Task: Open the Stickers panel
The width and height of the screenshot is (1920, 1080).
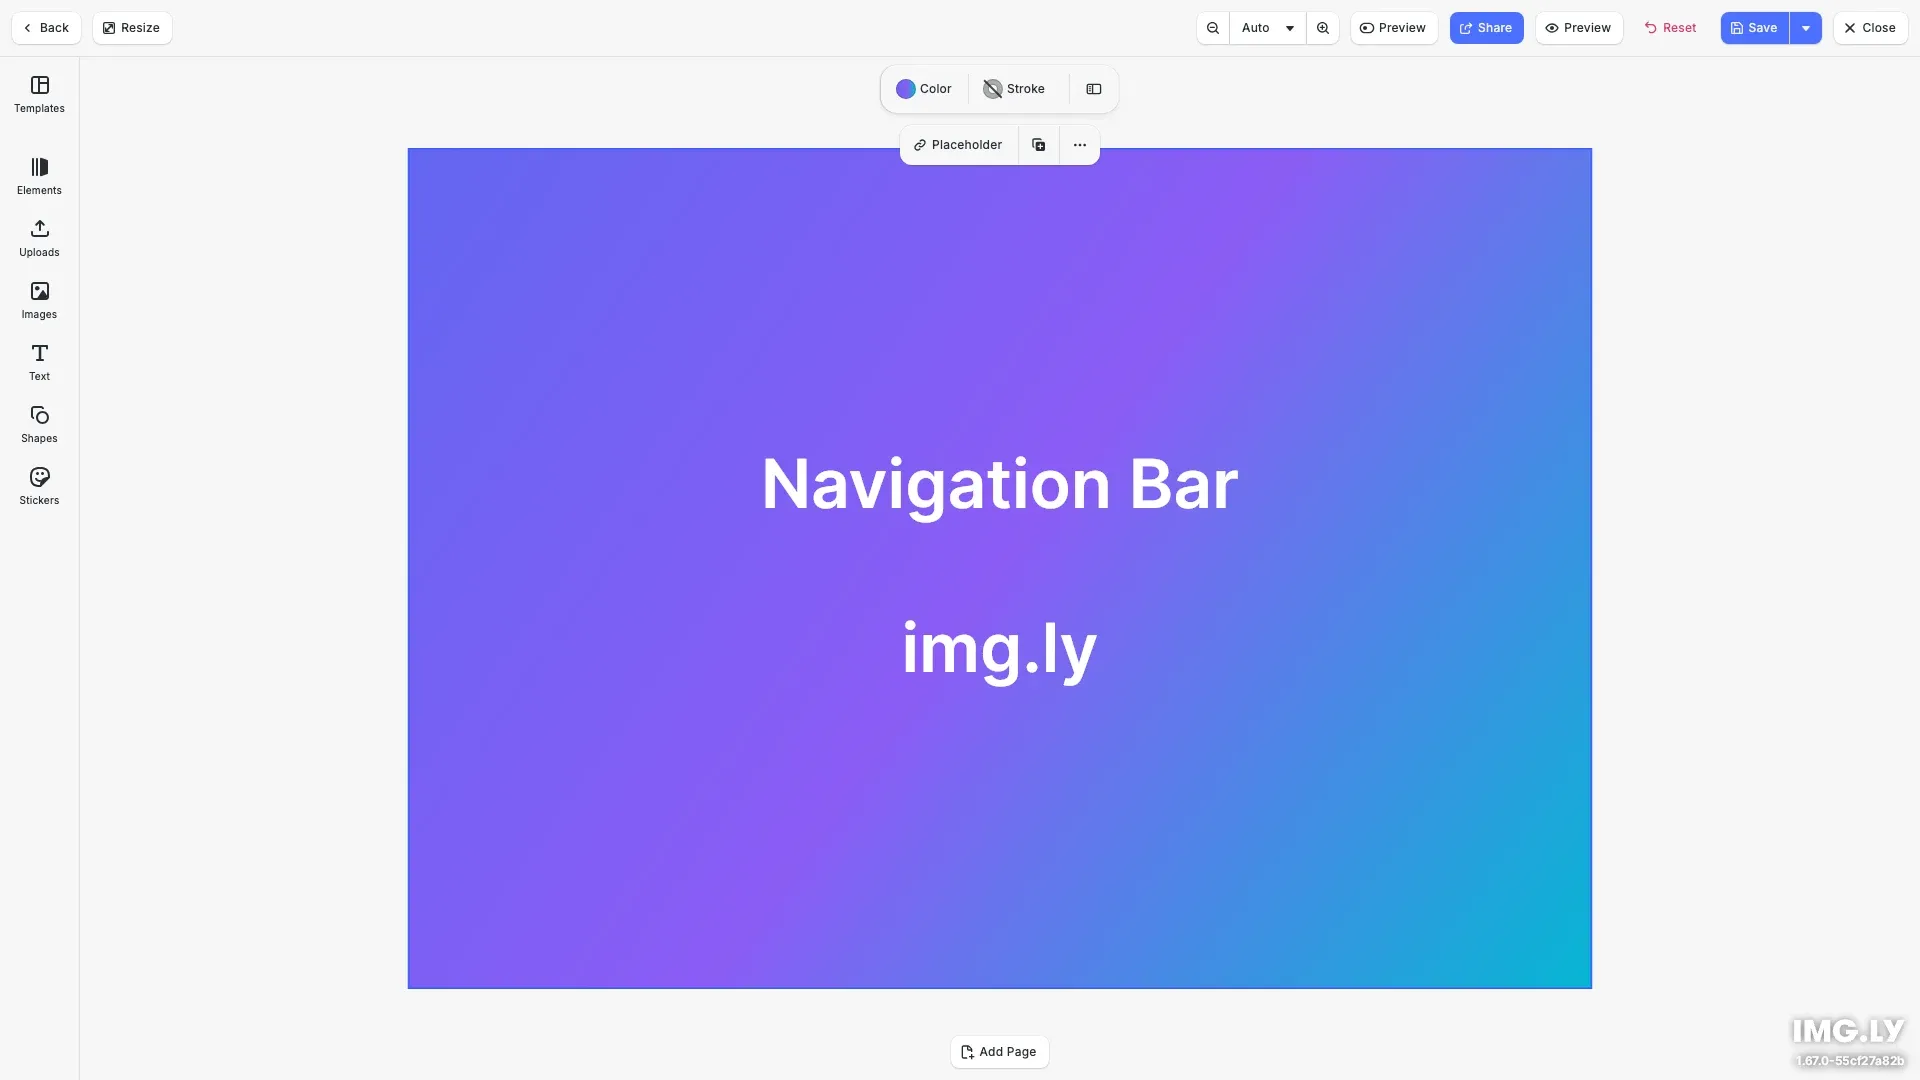Action: point(39,486)
